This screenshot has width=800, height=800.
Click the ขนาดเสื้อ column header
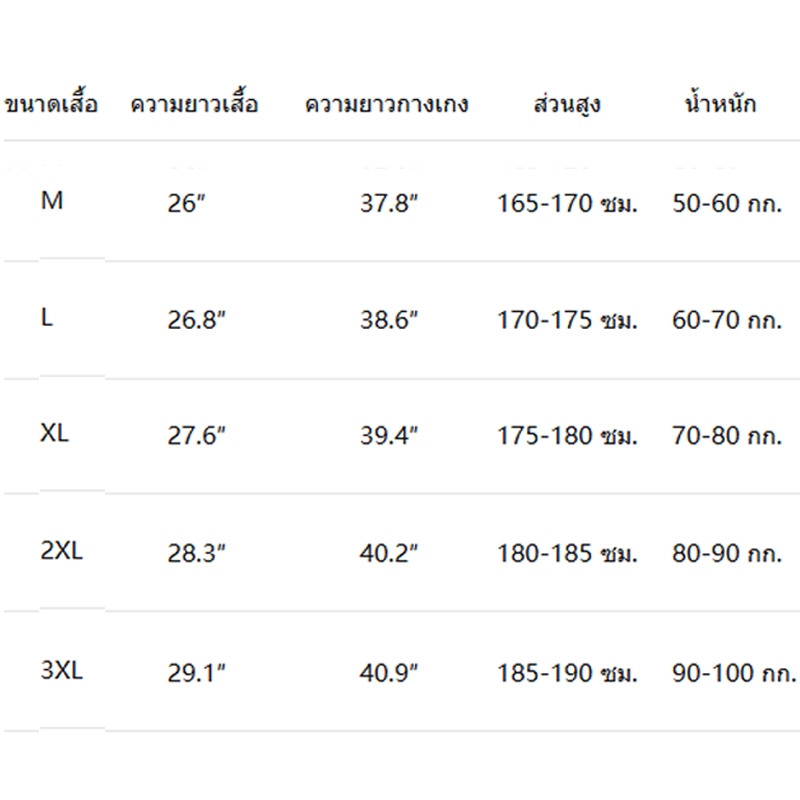(x=51, y=104)
